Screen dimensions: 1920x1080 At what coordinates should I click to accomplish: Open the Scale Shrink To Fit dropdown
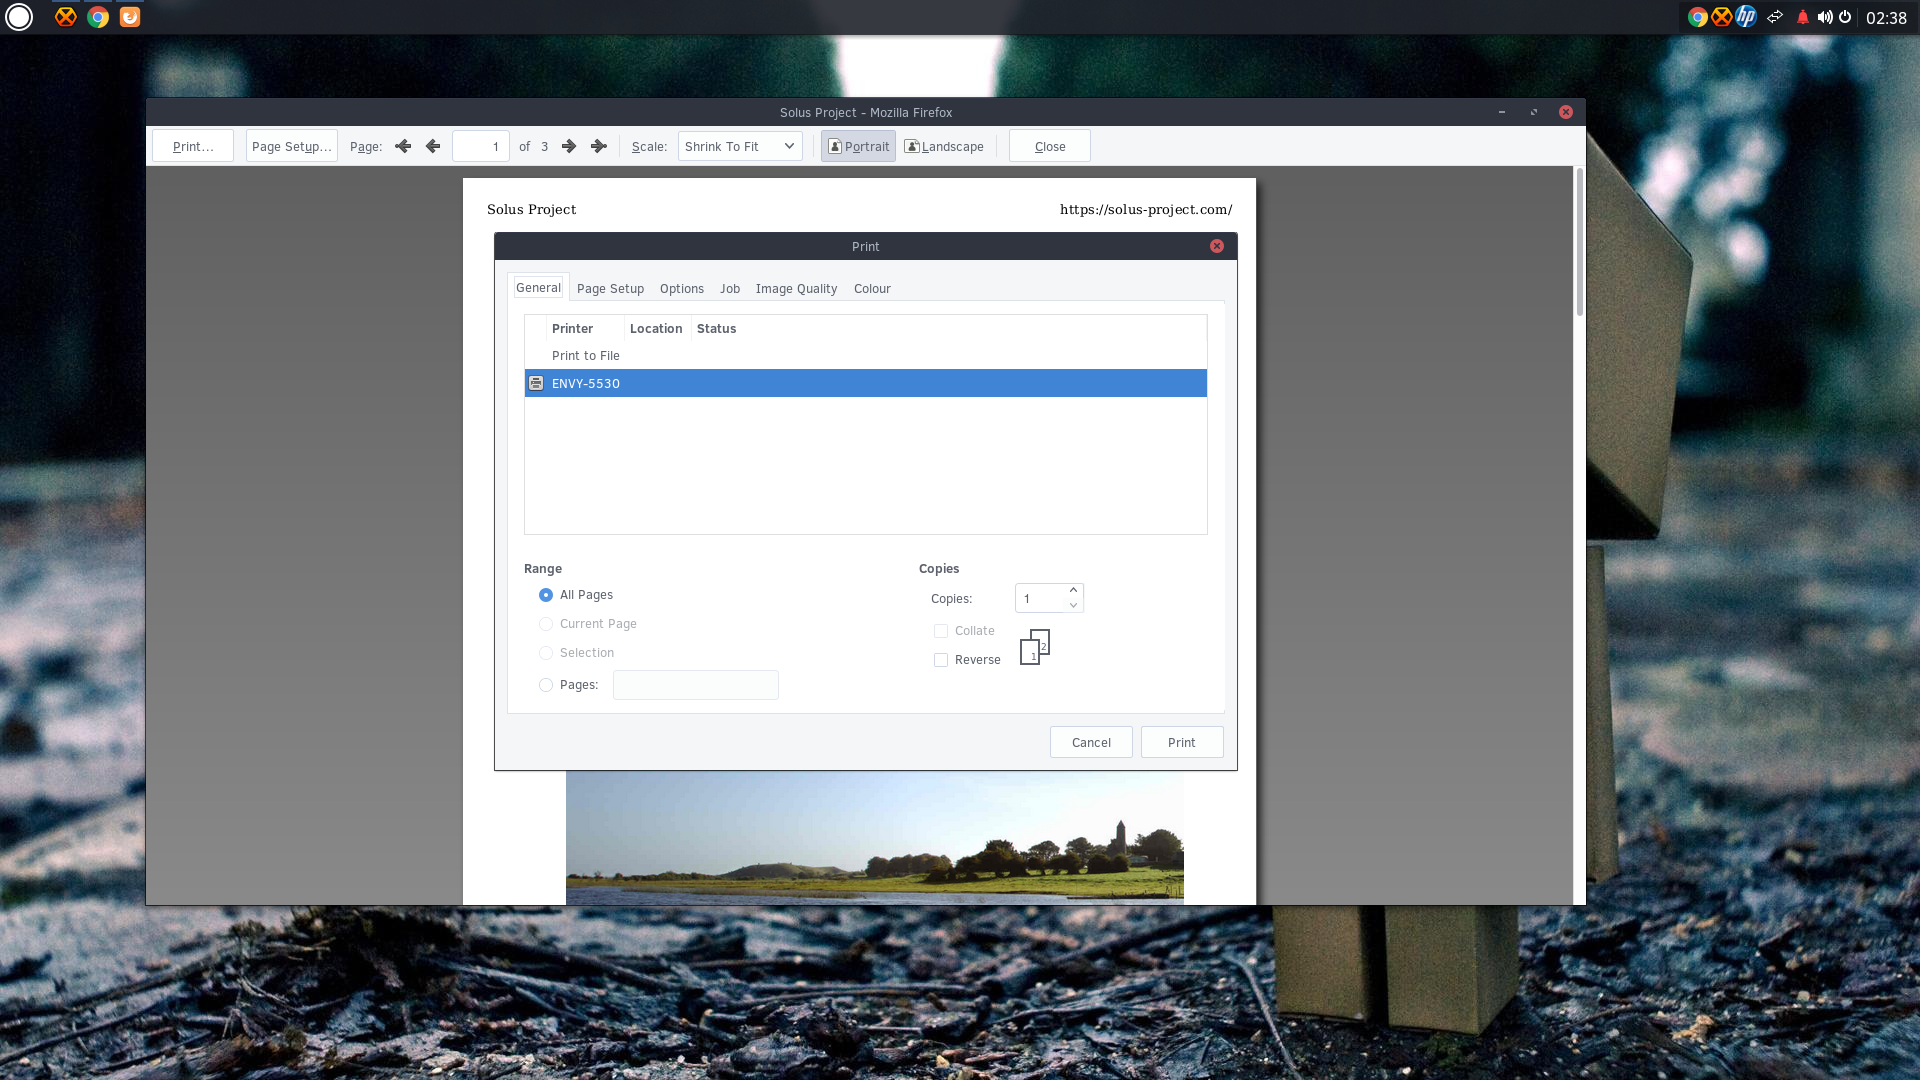pyautogui.click(x=740, y=146)
